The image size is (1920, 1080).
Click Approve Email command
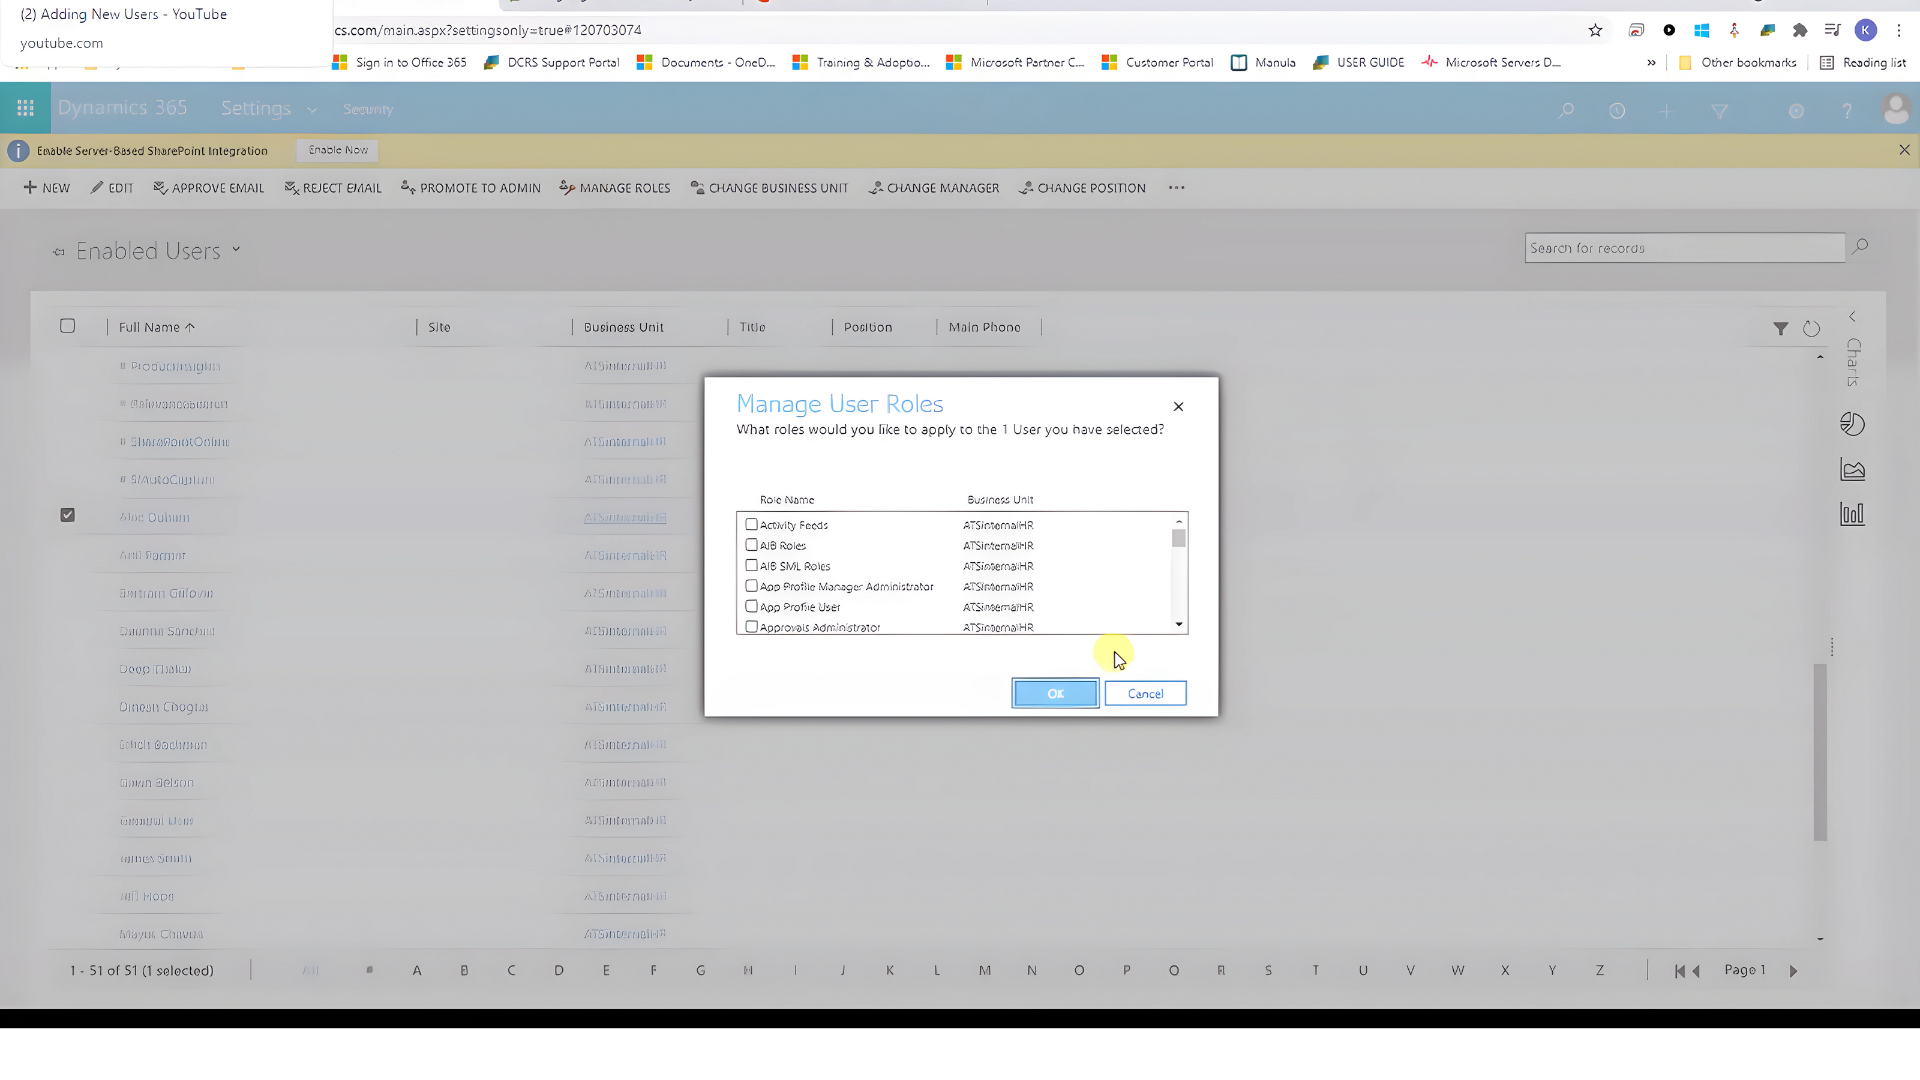tap(208, 188)
